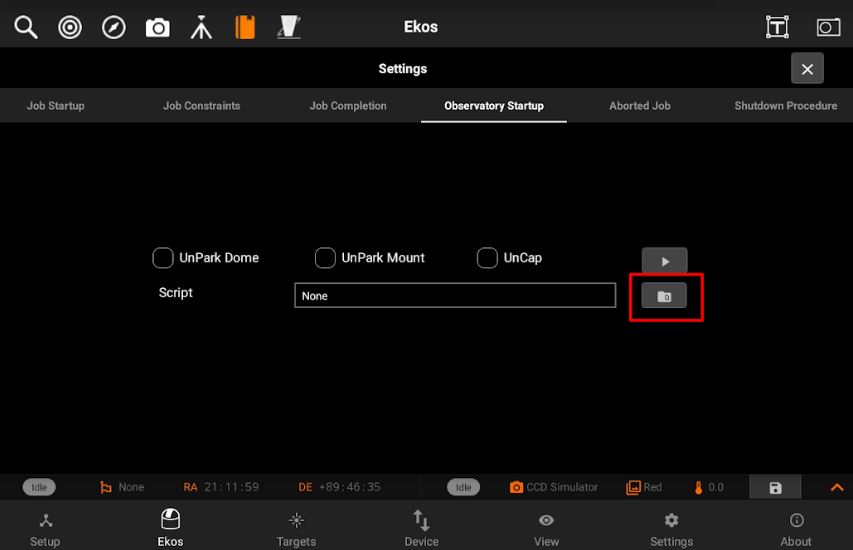
Task: Enable the UnPark Dome checkbox
Action: tap(163, 257)
